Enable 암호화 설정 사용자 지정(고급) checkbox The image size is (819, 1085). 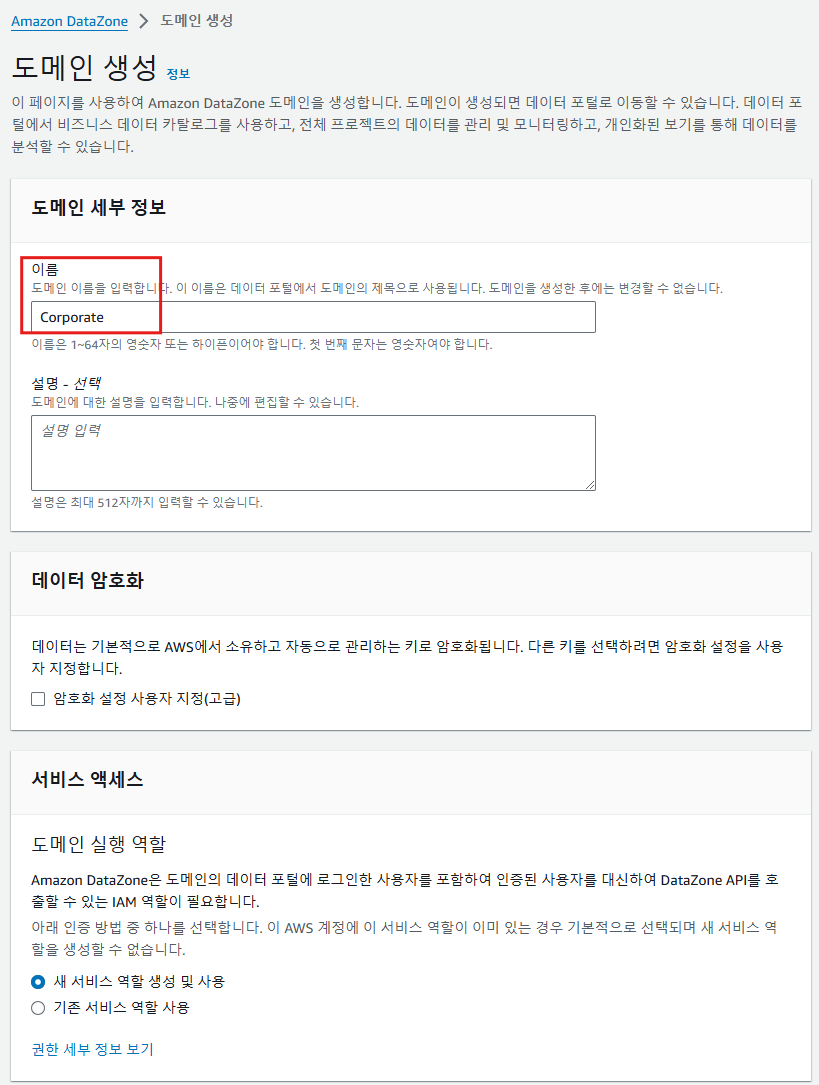[x=38, y=699]
